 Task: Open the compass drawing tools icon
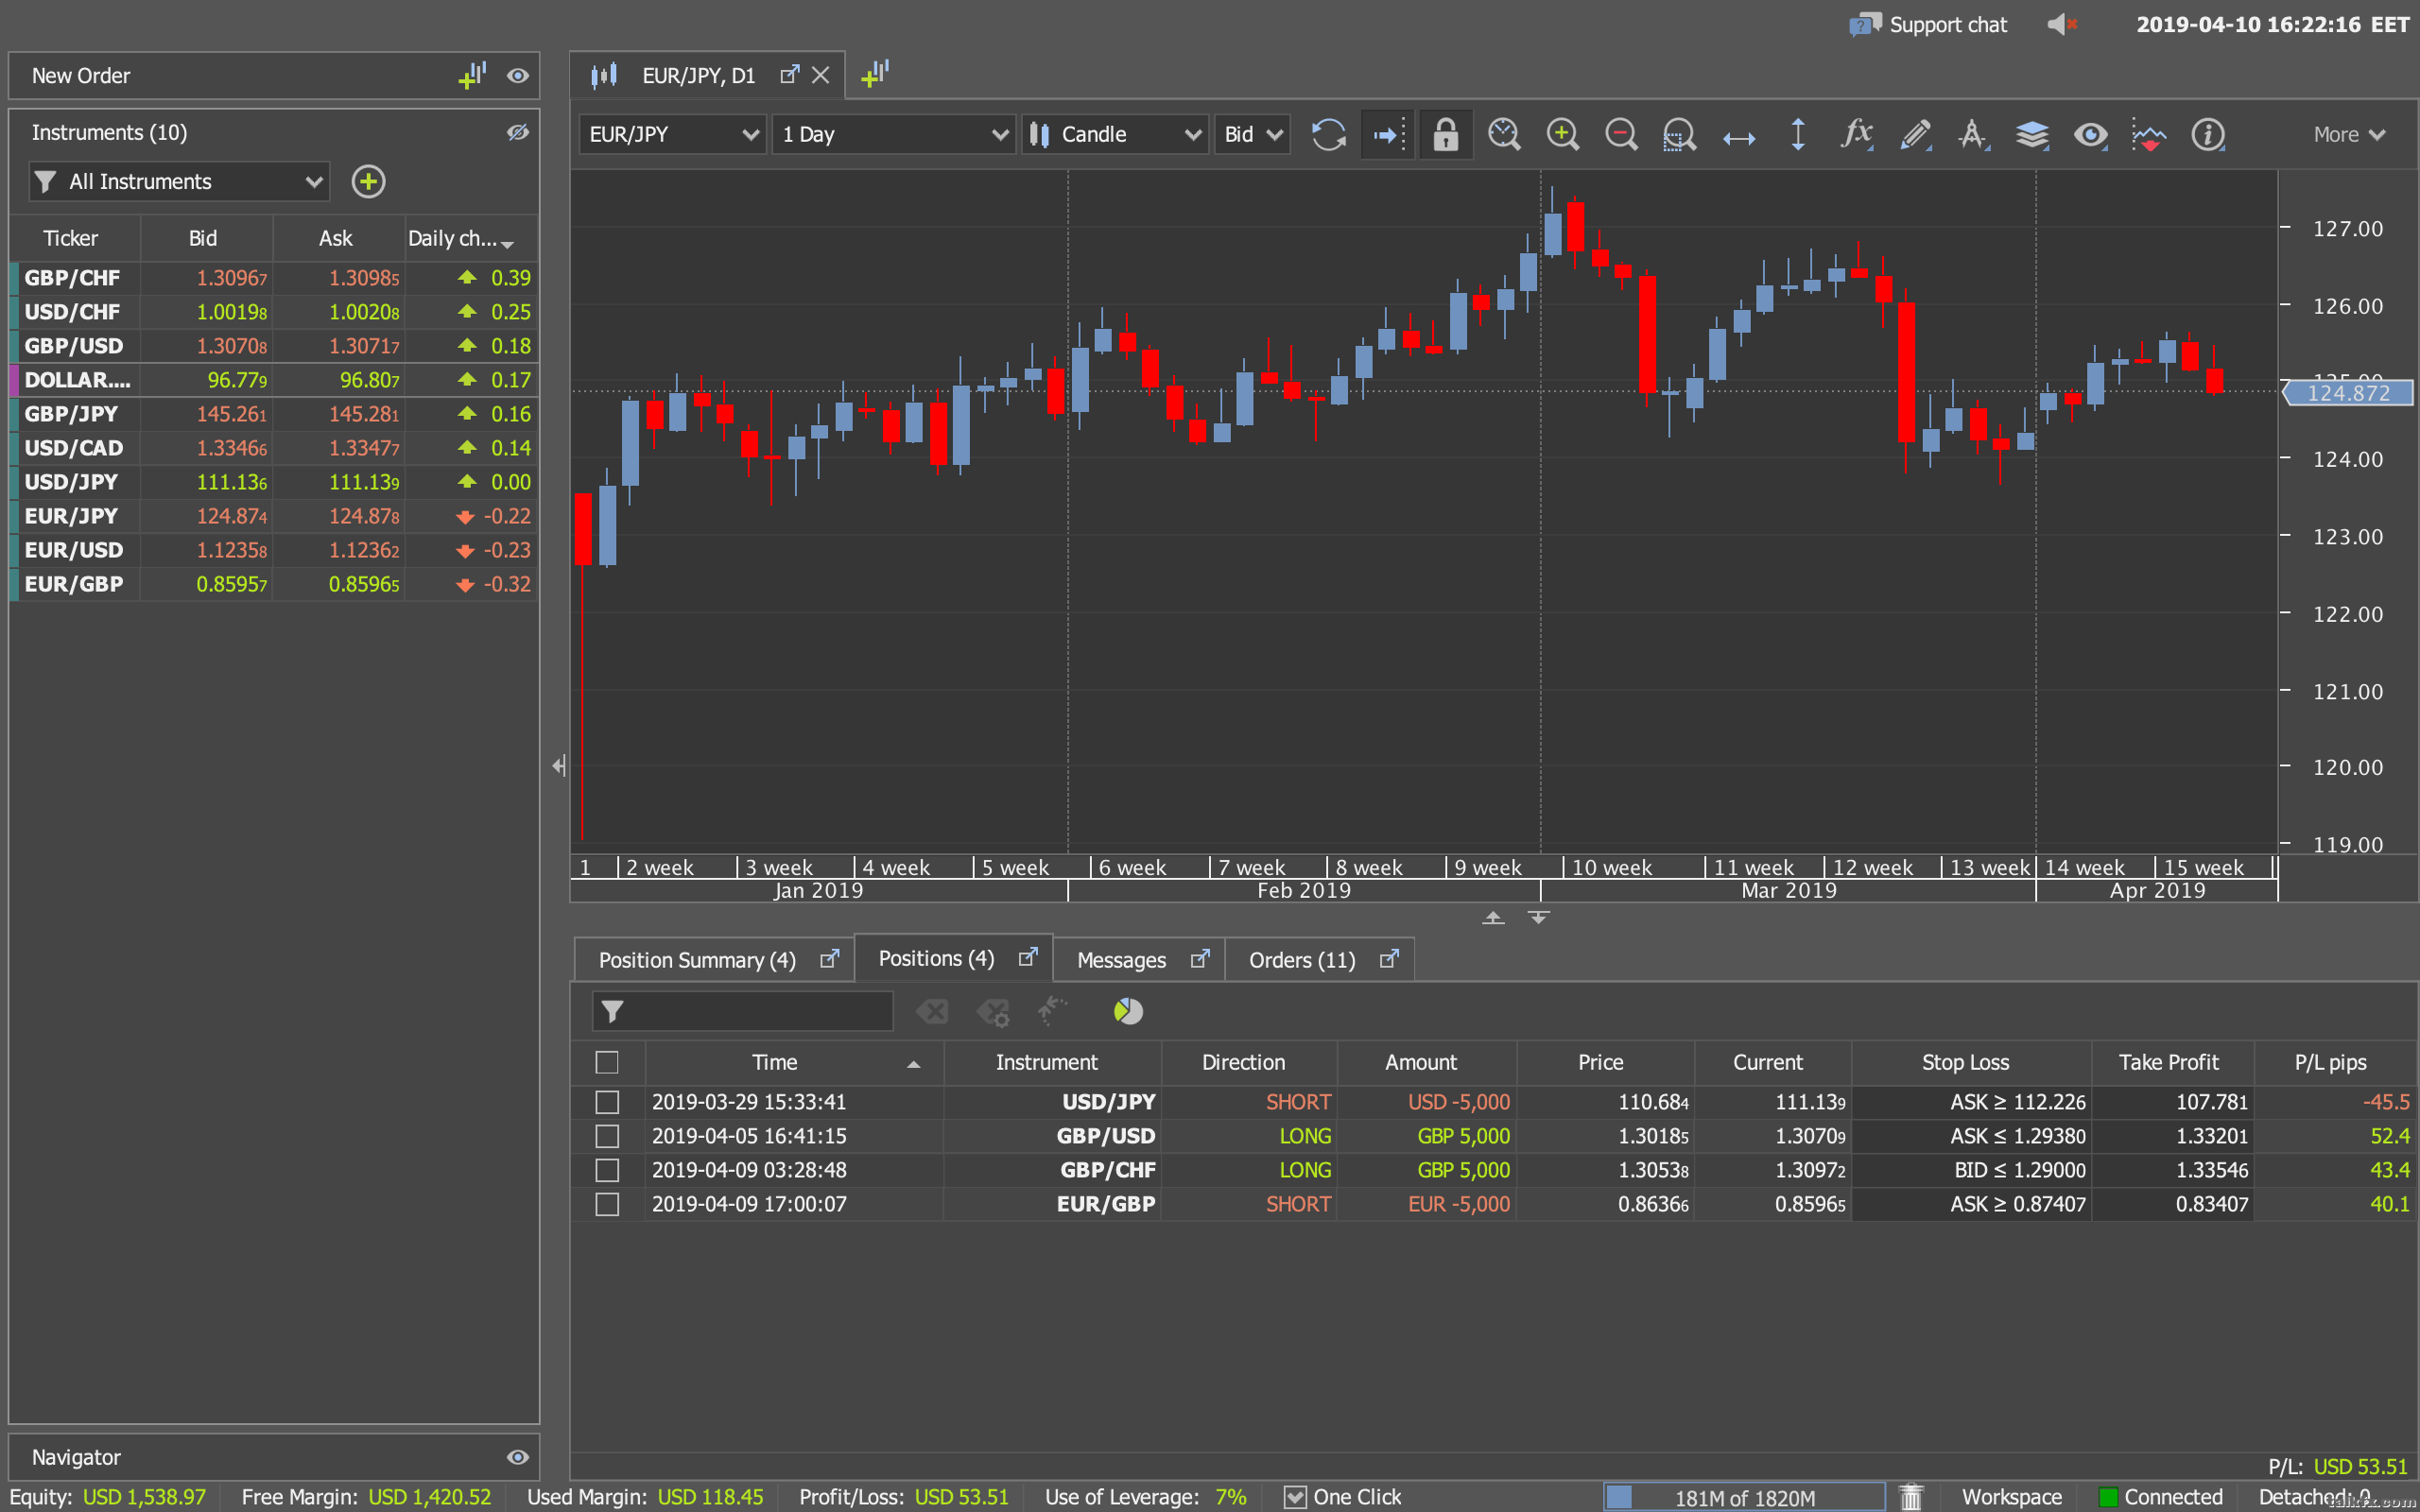point(1973,134)
